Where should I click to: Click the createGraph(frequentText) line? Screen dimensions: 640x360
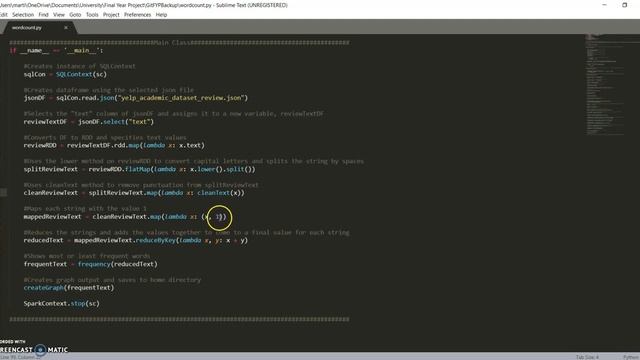tap(69, 288)
